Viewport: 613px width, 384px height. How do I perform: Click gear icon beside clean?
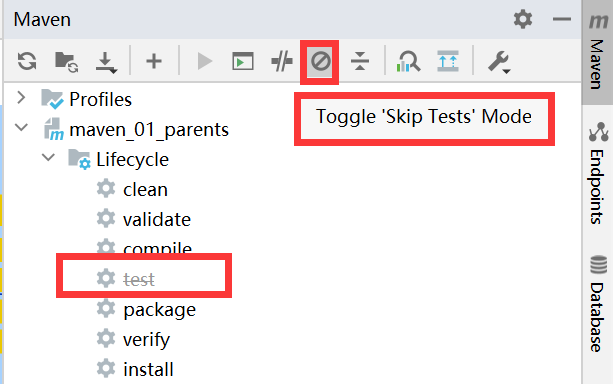[x=106, y=188]
